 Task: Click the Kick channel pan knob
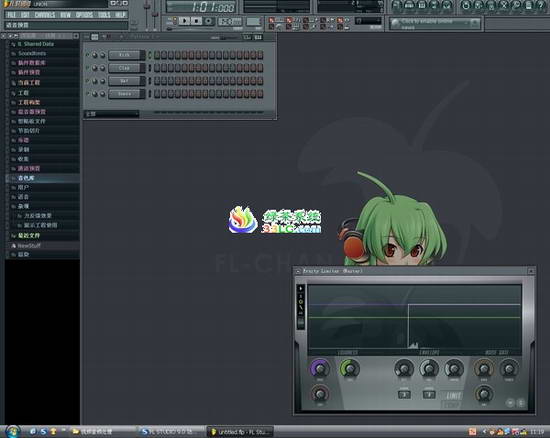pos(95,55)
